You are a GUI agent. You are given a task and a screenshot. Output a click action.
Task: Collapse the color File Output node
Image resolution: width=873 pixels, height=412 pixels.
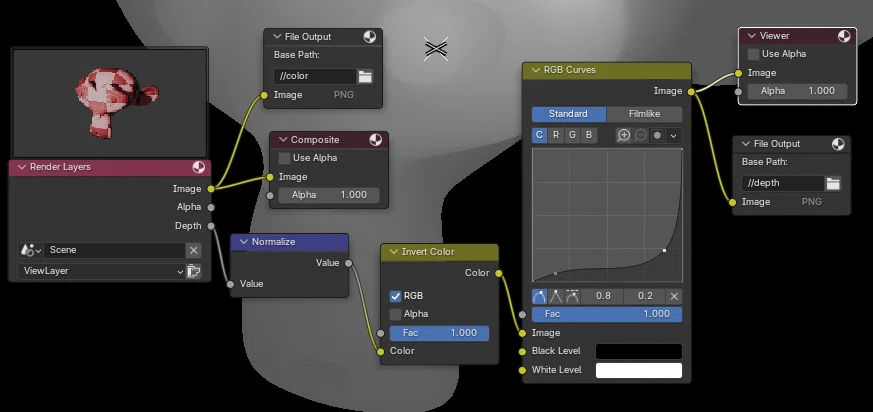coord(277,37)
